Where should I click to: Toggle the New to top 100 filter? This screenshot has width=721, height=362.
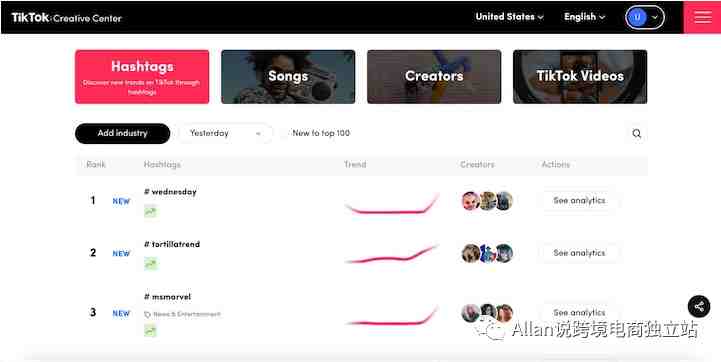(321, 133)
